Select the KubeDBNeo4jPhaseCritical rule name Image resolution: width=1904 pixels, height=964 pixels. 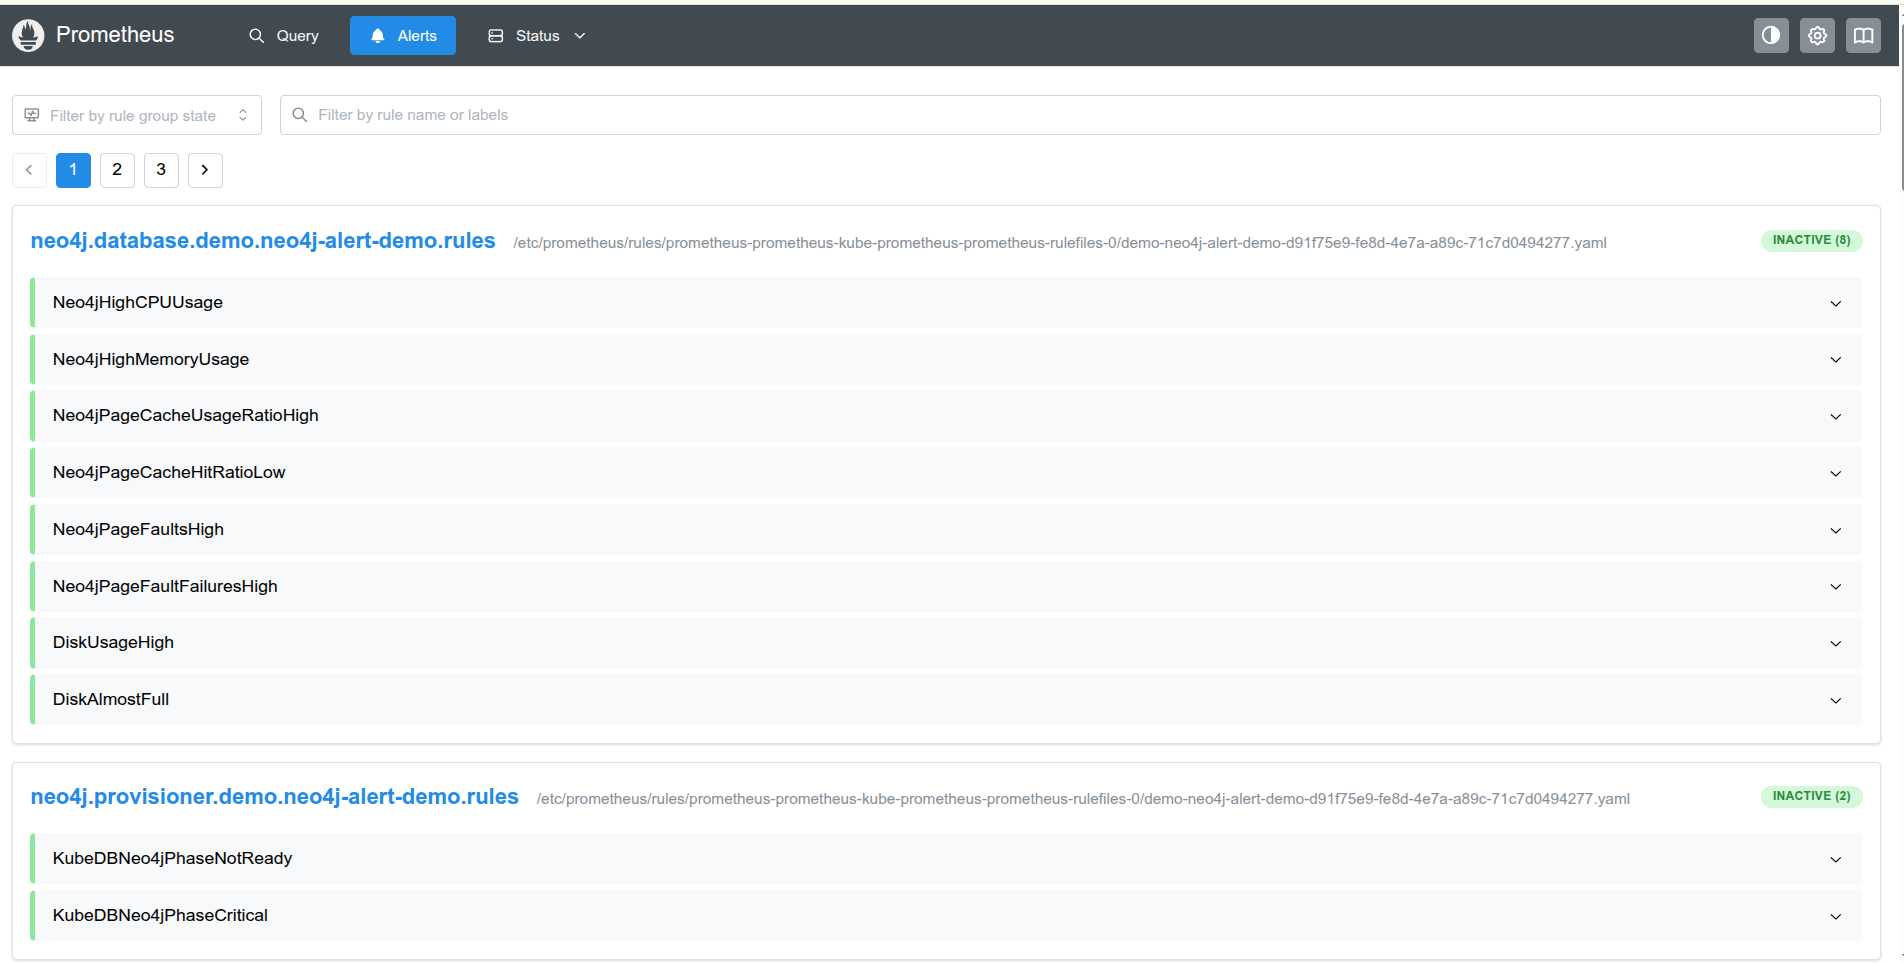pos(160,915)
